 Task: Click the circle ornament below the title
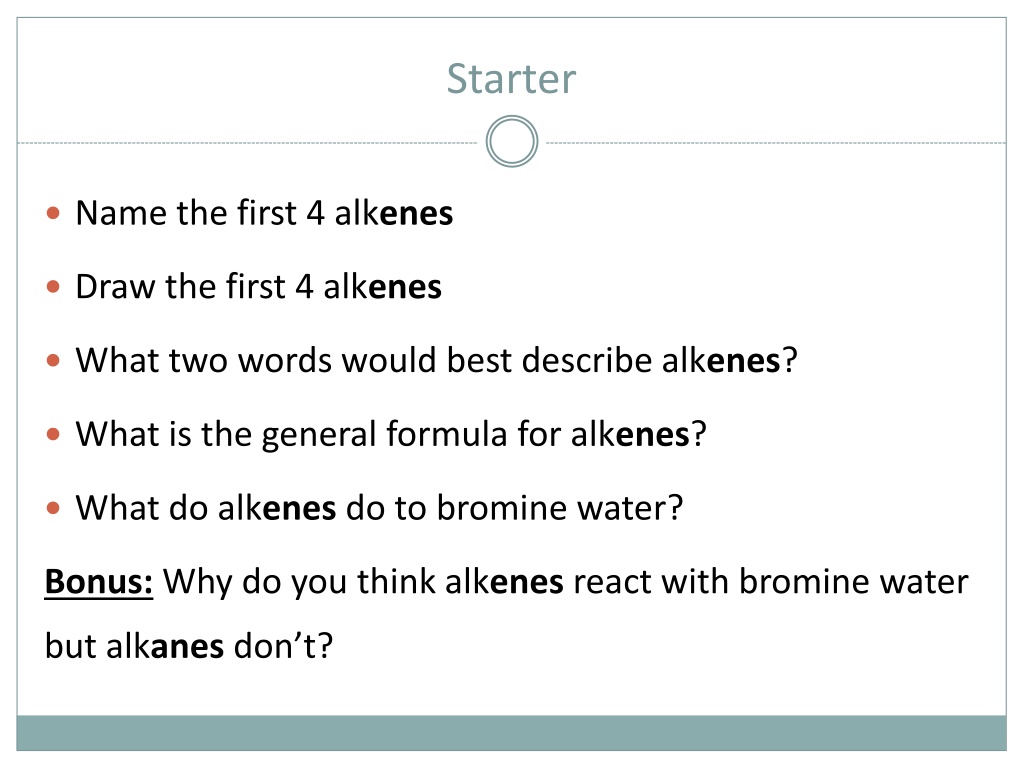(x=512, y=141)
